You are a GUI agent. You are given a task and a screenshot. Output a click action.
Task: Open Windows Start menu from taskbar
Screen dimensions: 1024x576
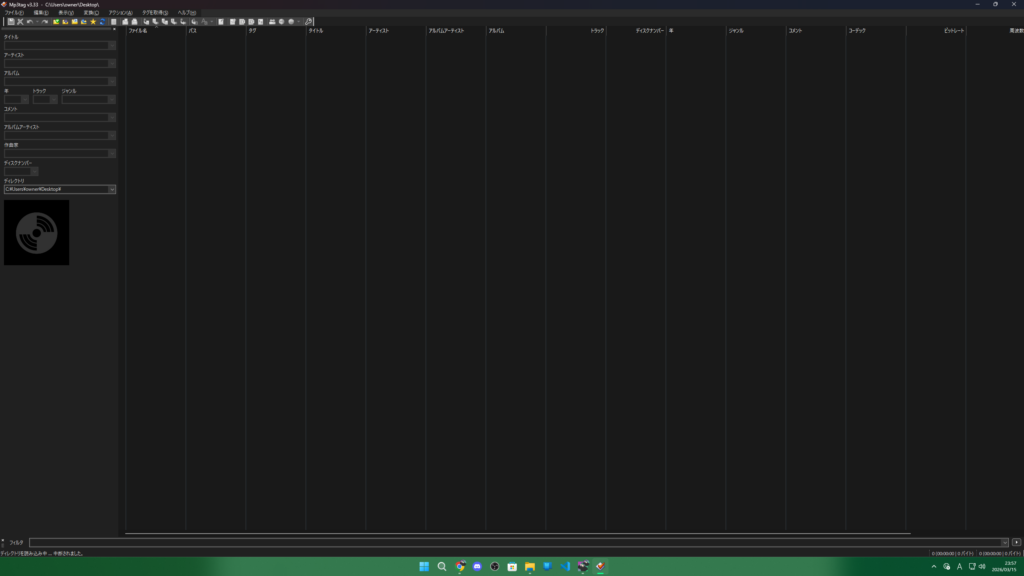[x=424, y=566]
